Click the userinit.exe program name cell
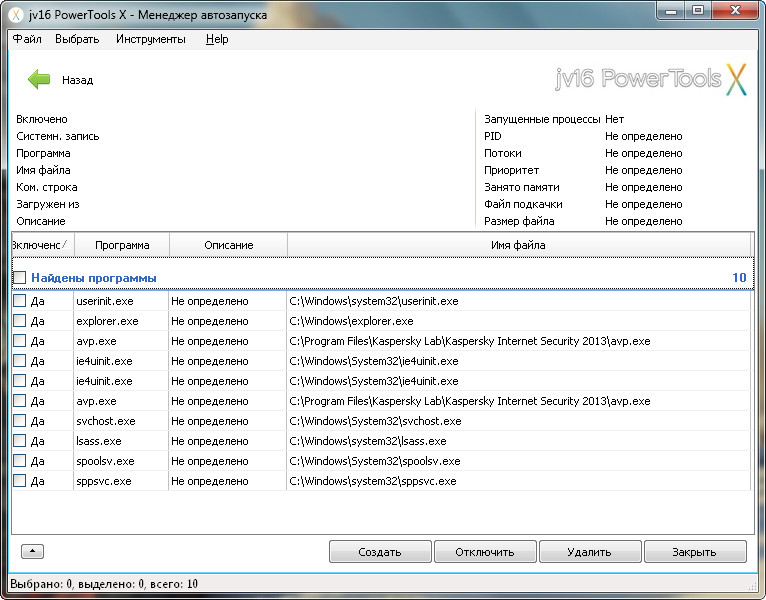 105,301
